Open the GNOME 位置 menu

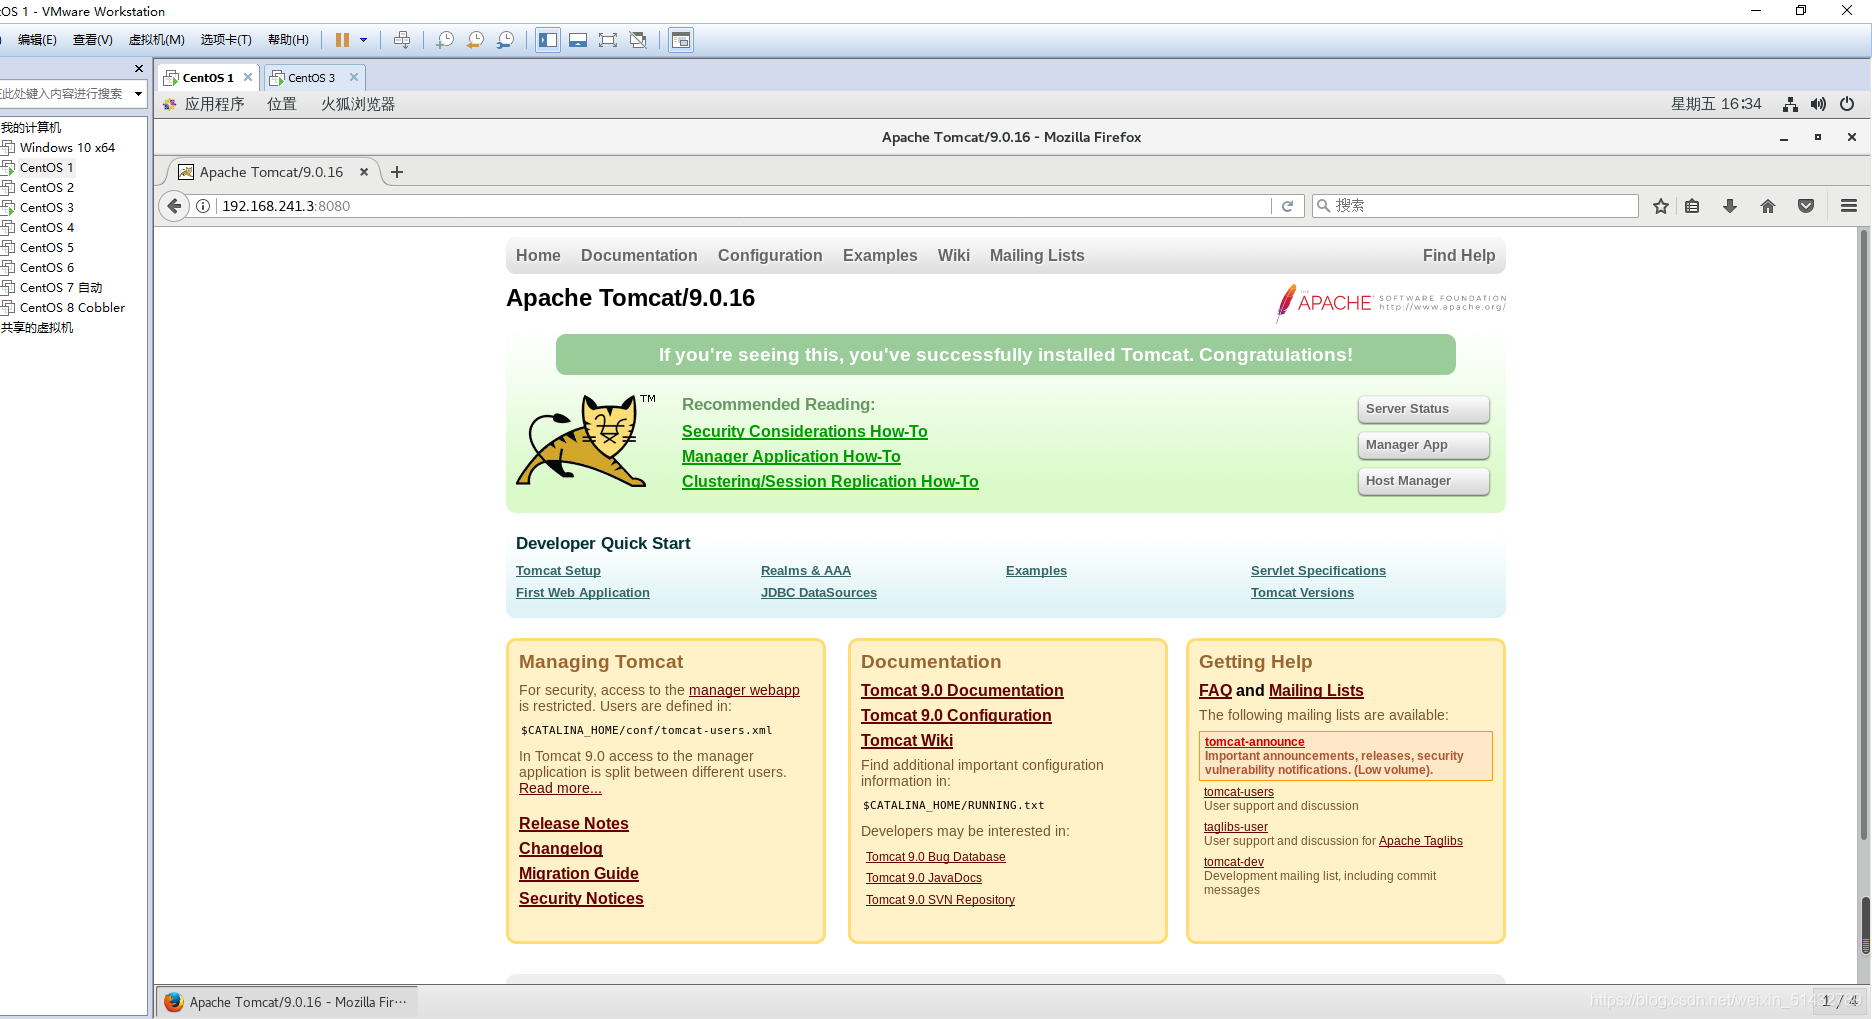pyautogui.click(x=282, y=104)
